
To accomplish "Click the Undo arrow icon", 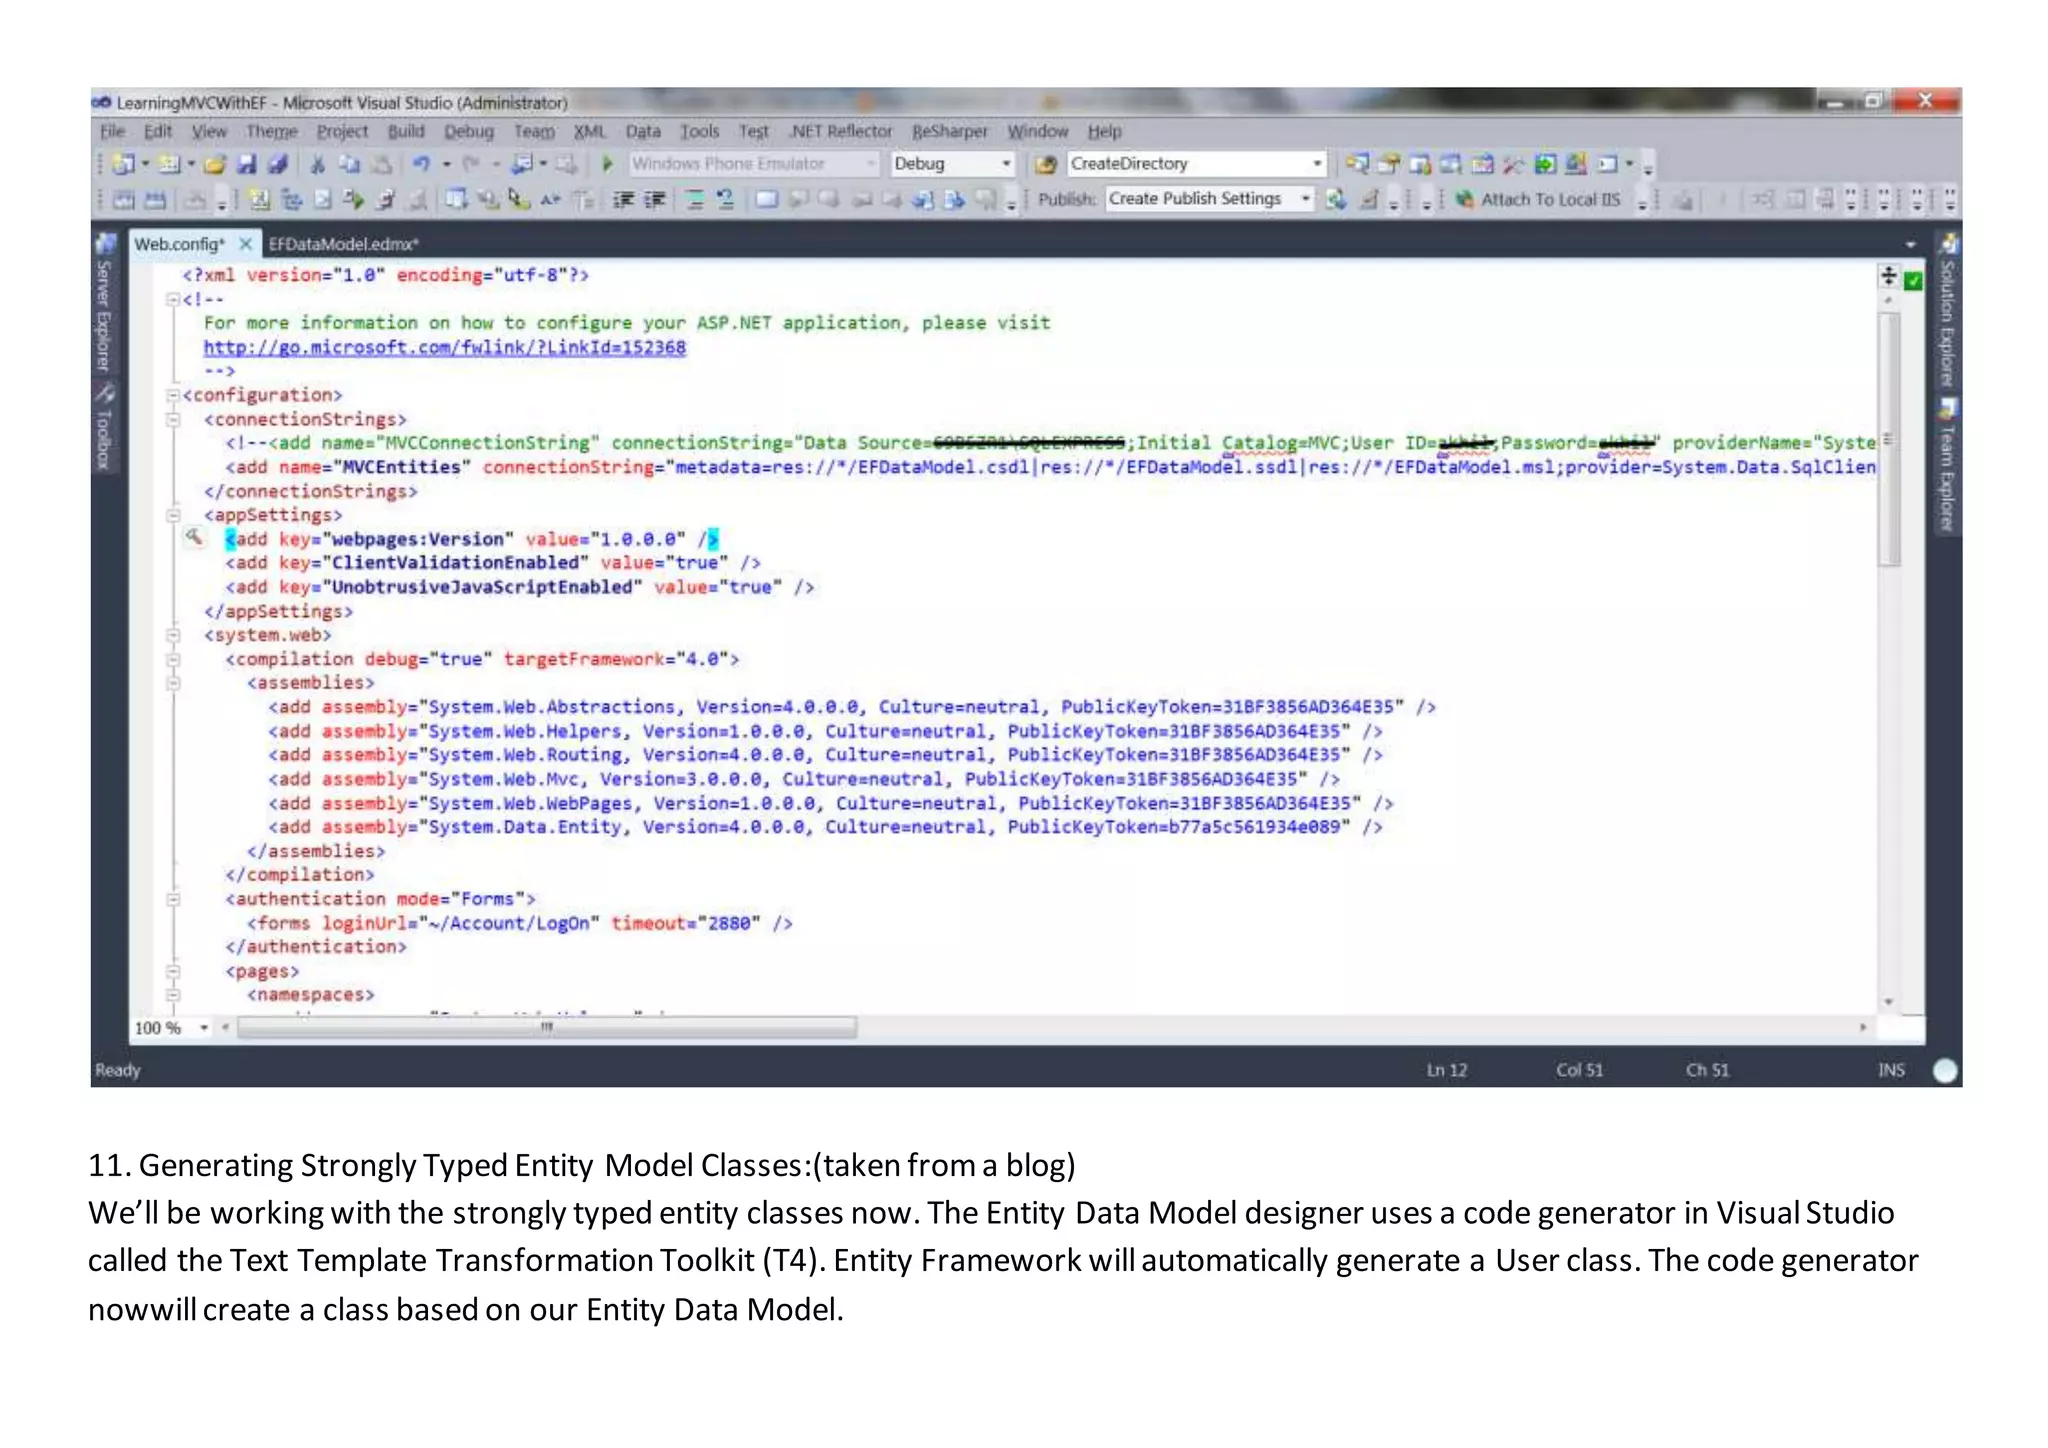I will [422, 164].
